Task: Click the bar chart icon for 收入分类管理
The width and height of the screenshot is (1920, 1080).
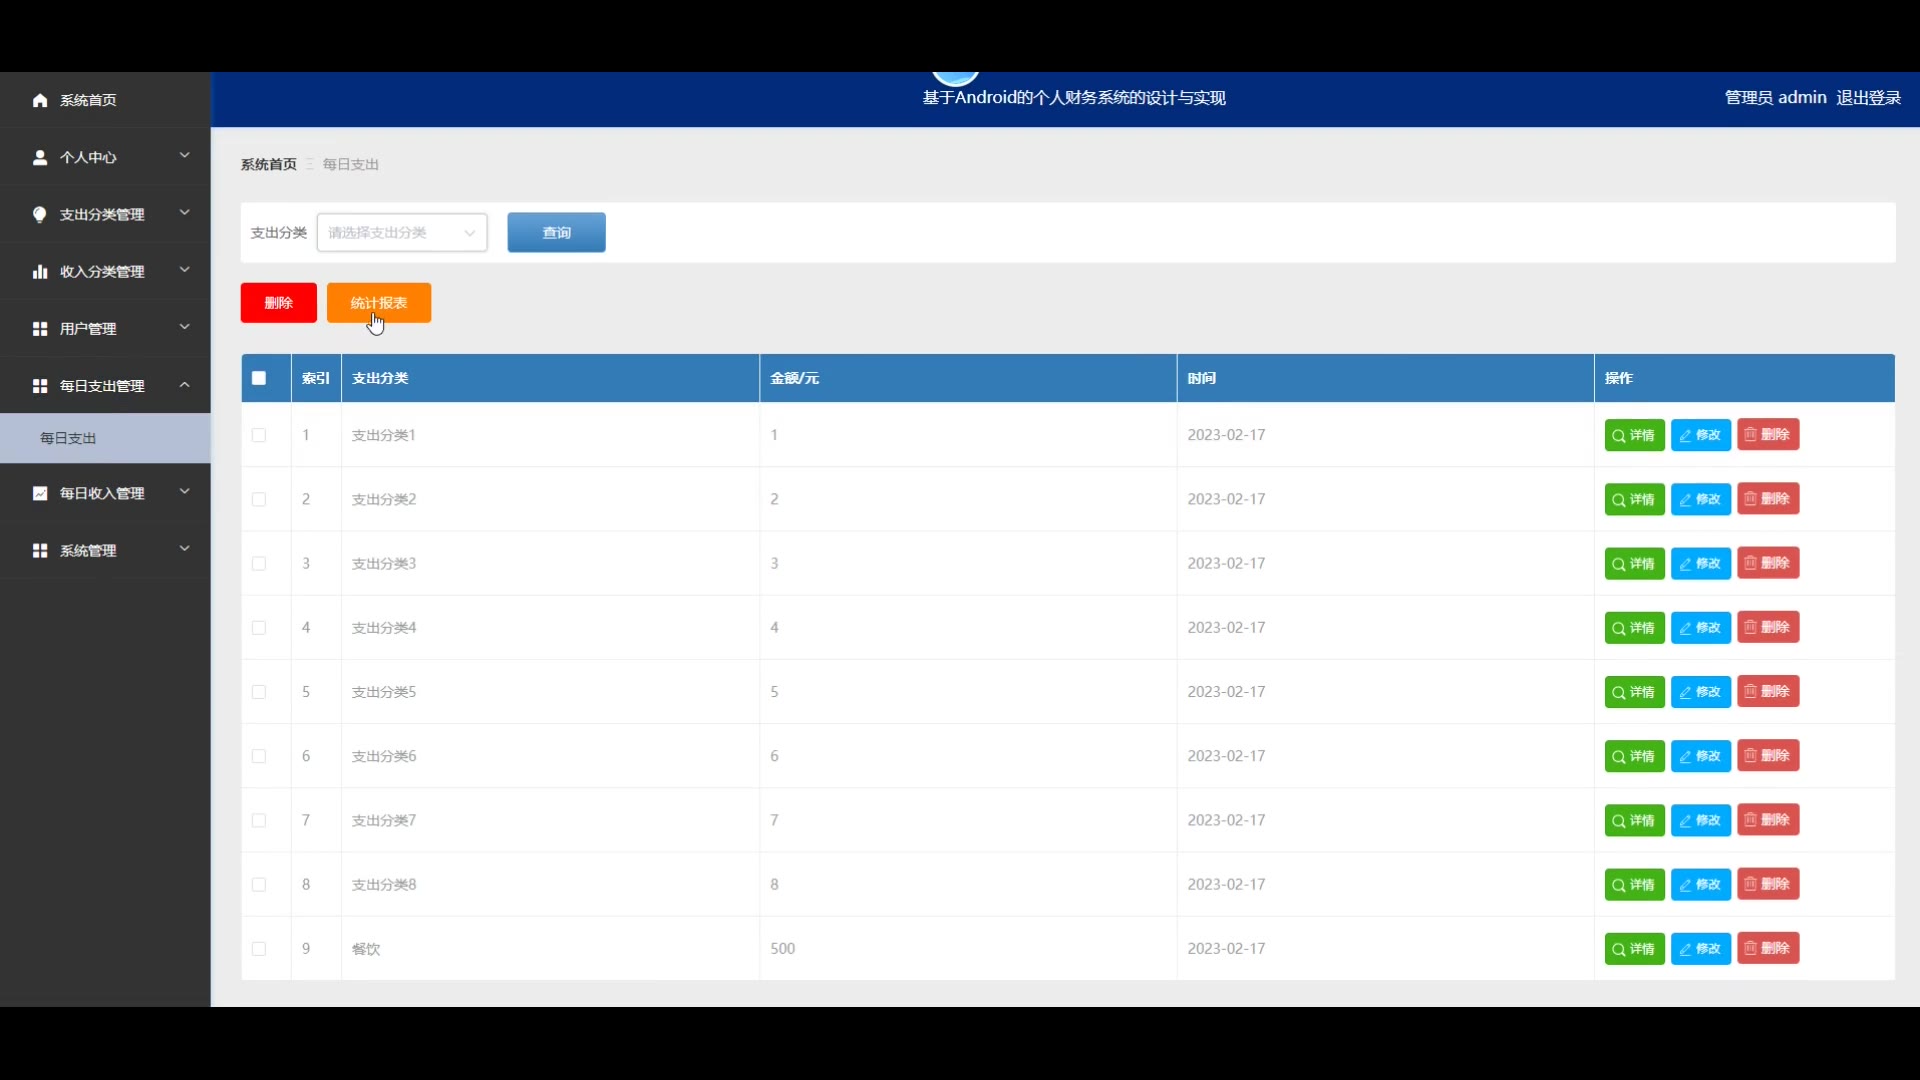Action: [x=40, y=271]
